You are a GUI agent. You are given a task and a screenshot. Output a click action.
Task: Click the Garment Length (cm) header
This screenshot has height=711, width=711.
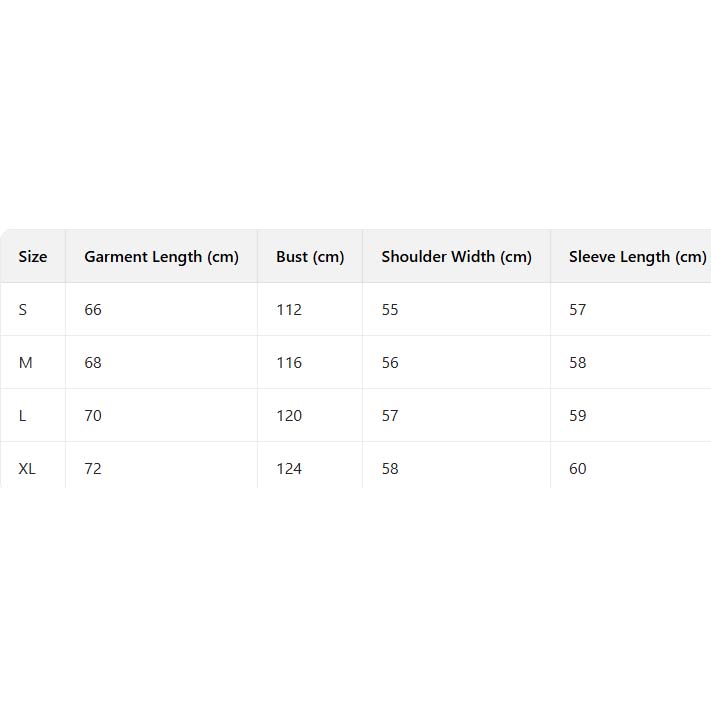tap(161, 257)
